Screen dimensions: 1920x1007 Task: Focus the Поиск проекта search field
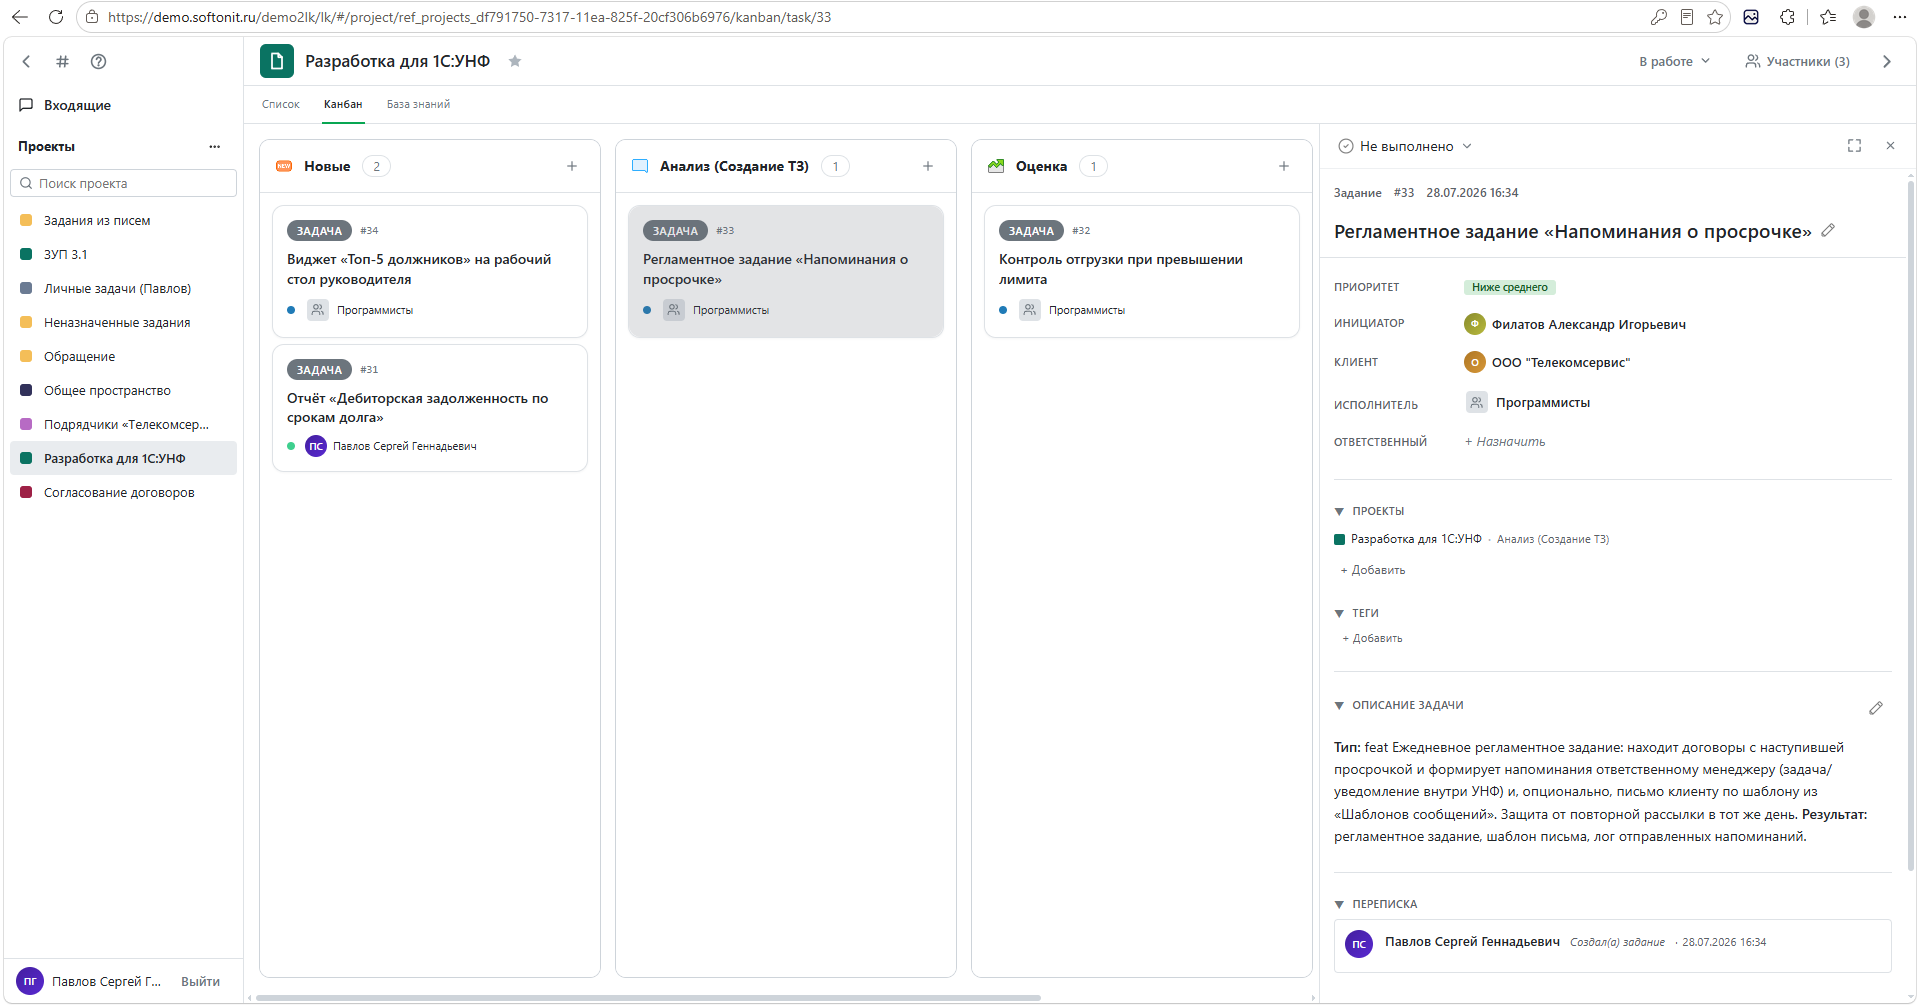[x=123, y=183]
